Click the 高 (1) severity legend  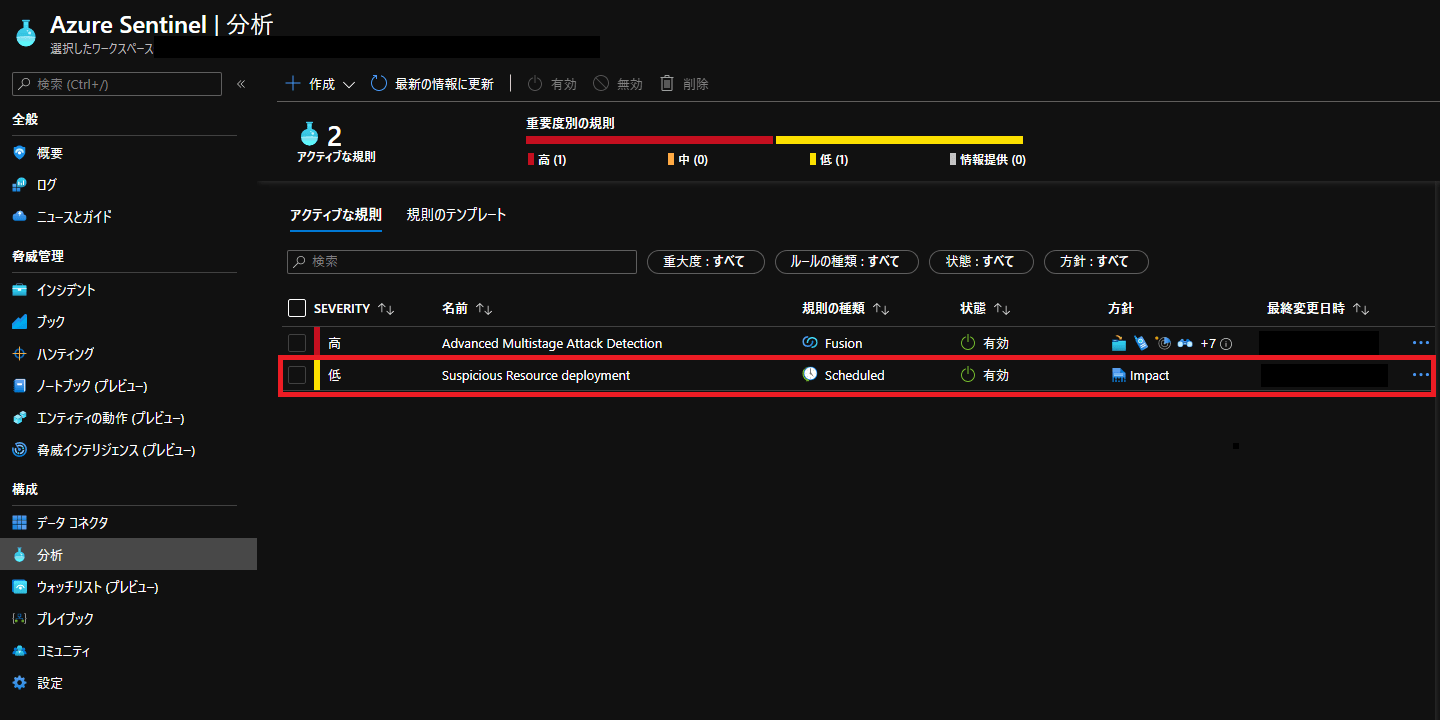coord(547,160)
